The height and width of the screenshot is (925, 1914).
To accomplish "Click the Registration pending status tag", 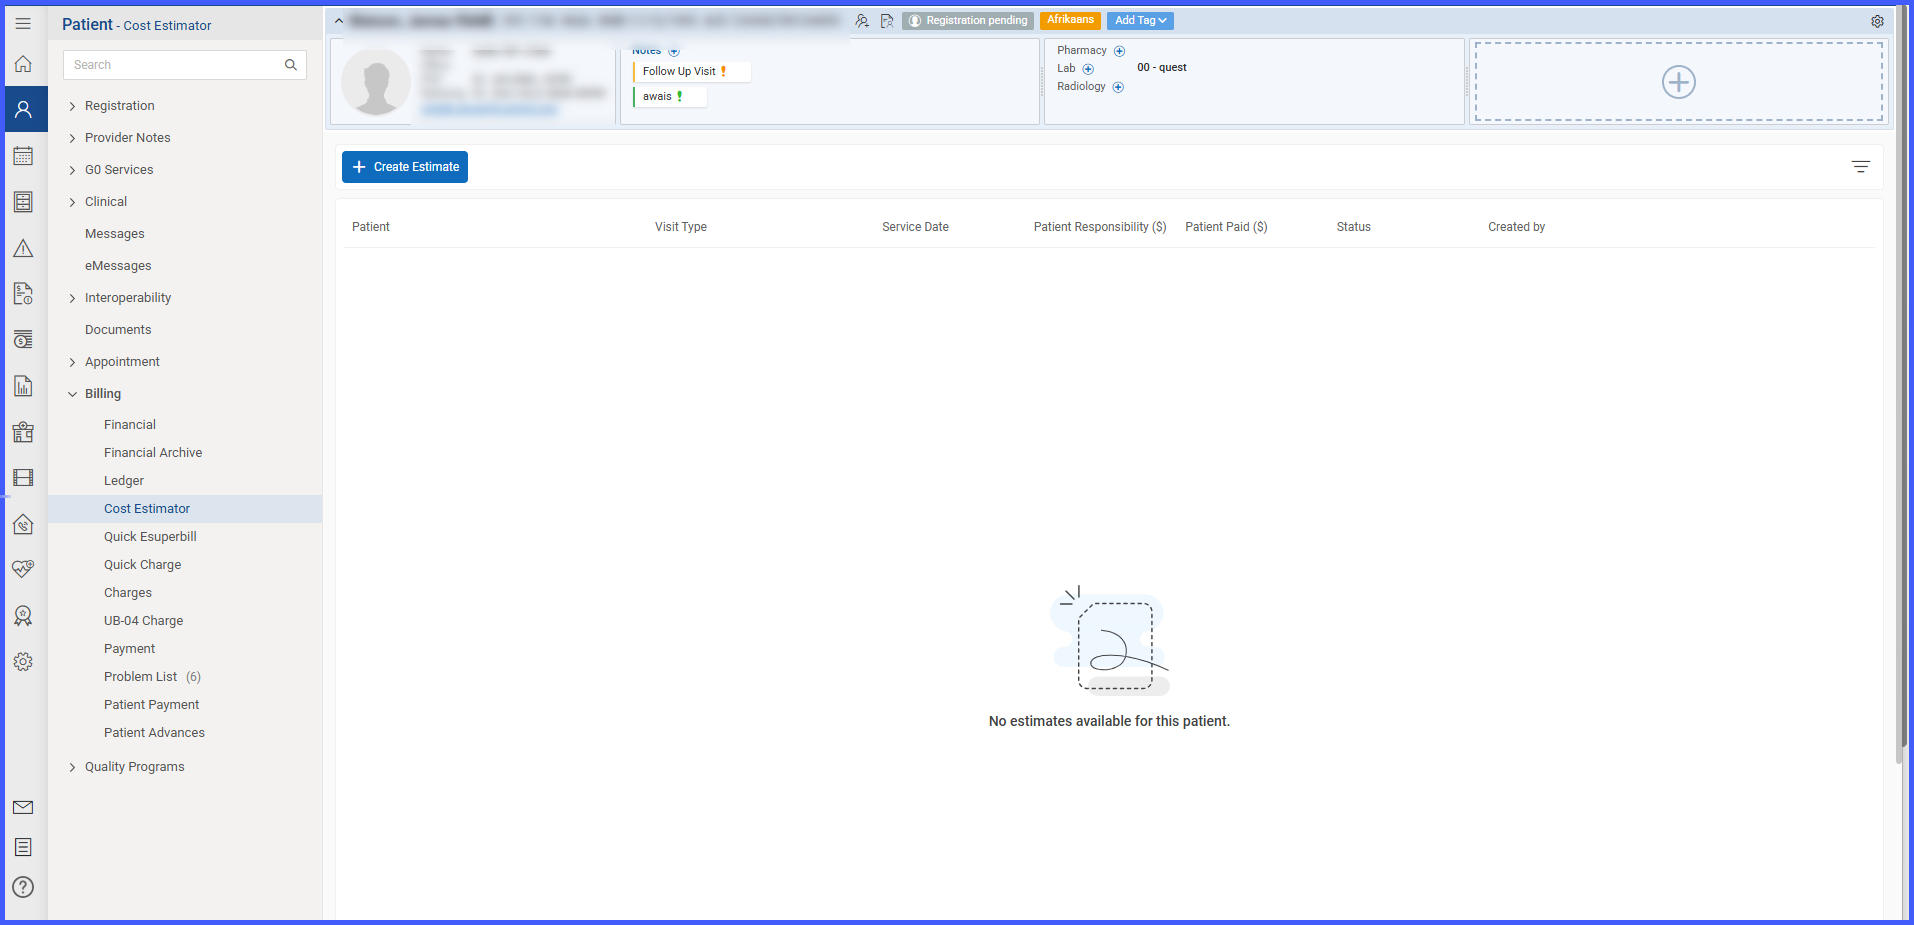I will coord(968,20).
